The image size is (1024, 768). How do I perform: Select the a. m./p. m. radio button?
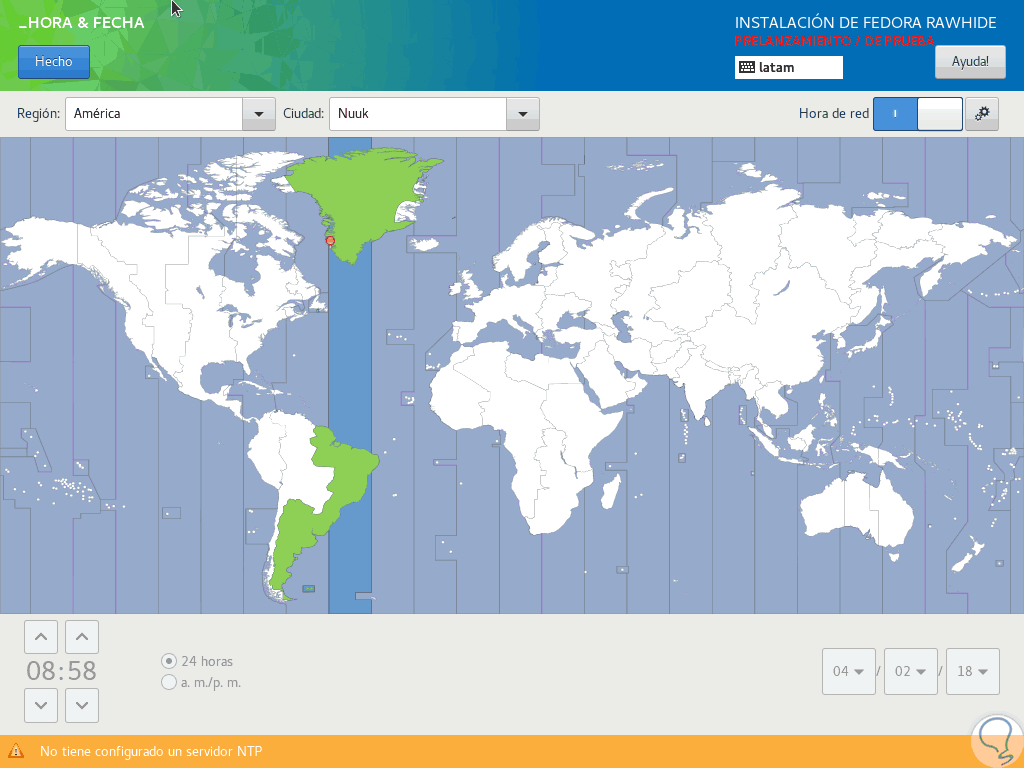tap(168, 682)
